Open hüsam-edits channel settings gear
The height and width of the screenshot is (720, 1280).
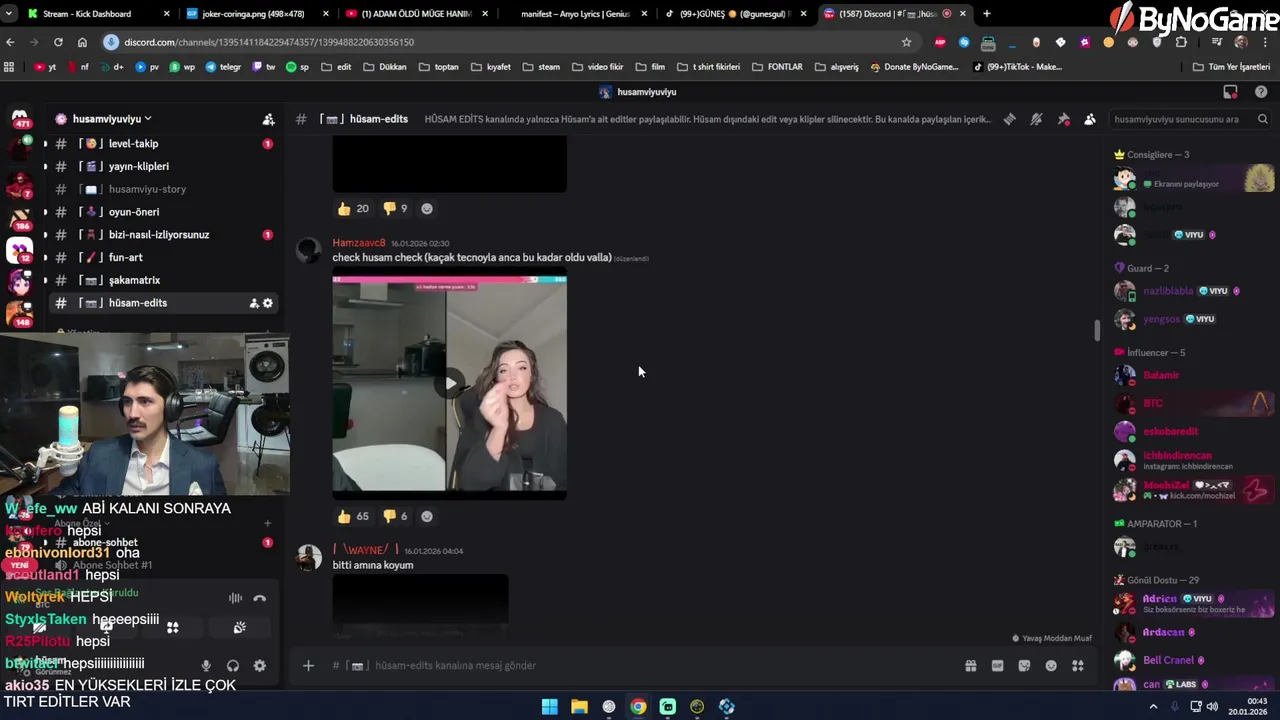click(268, 303)
